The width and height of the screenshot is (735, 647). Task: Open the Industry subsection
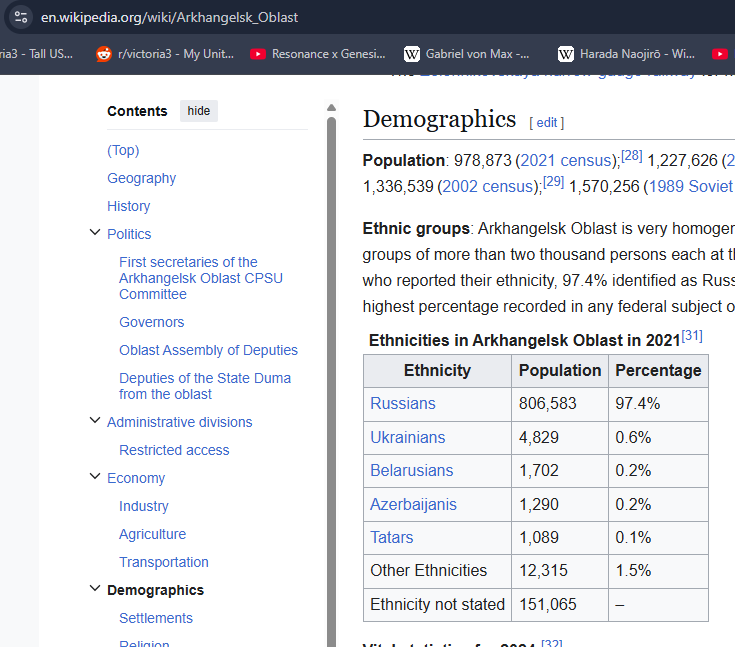(143, 506)
